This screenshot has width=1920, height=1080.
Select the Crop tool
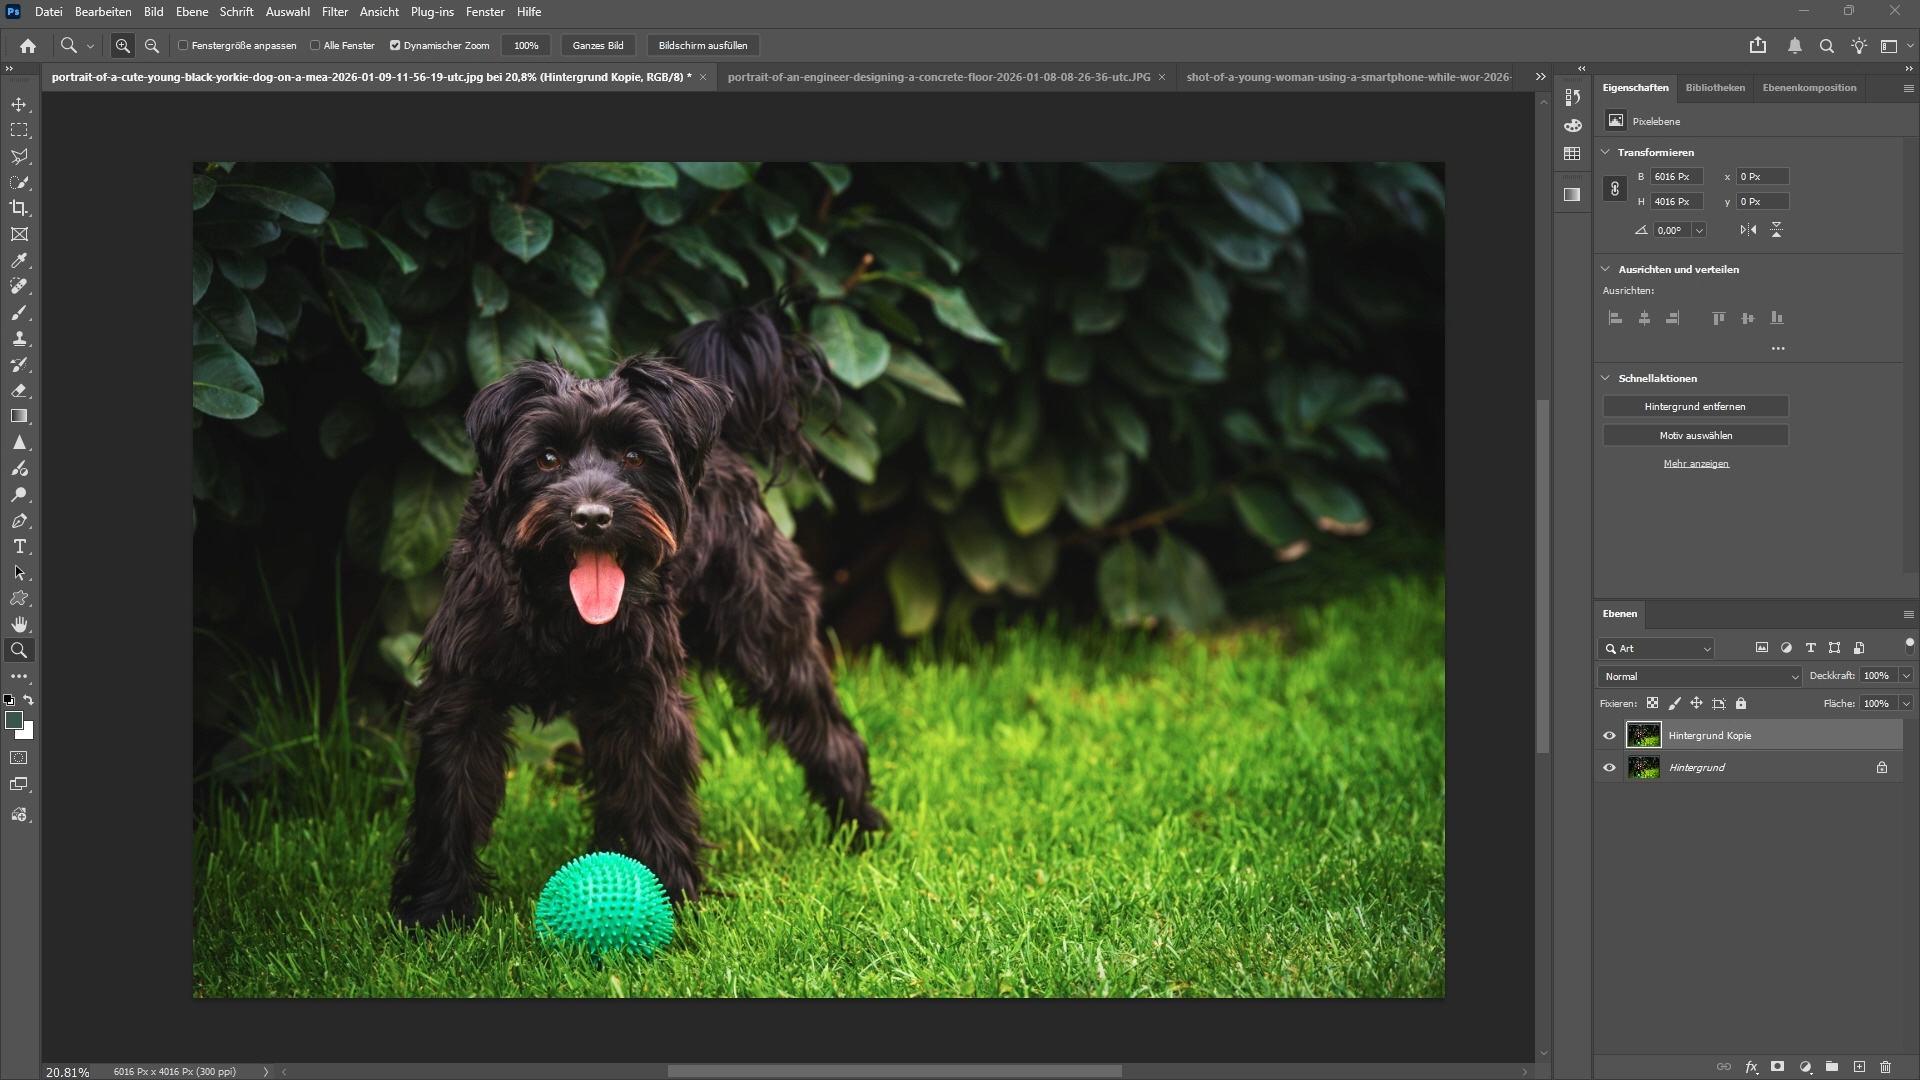(x=19, y=208)
